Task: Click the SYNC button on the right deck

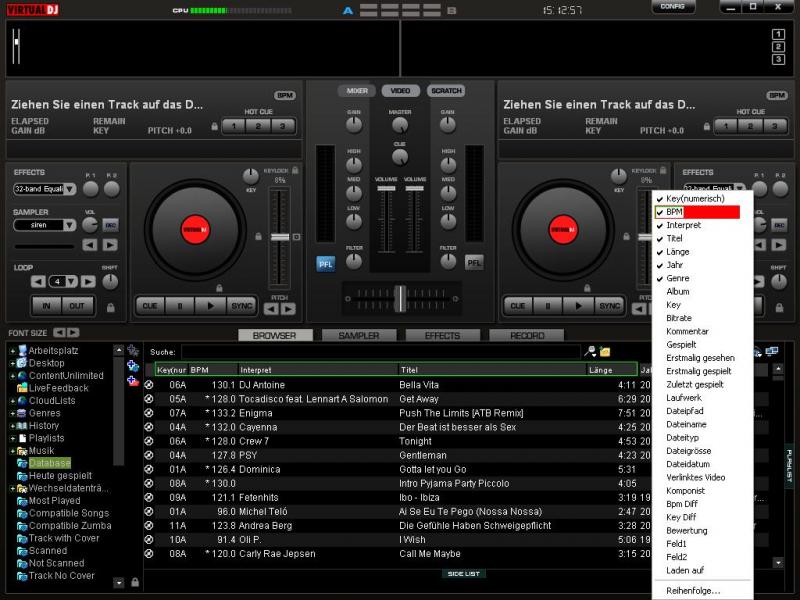Action: tap(609, 306)
